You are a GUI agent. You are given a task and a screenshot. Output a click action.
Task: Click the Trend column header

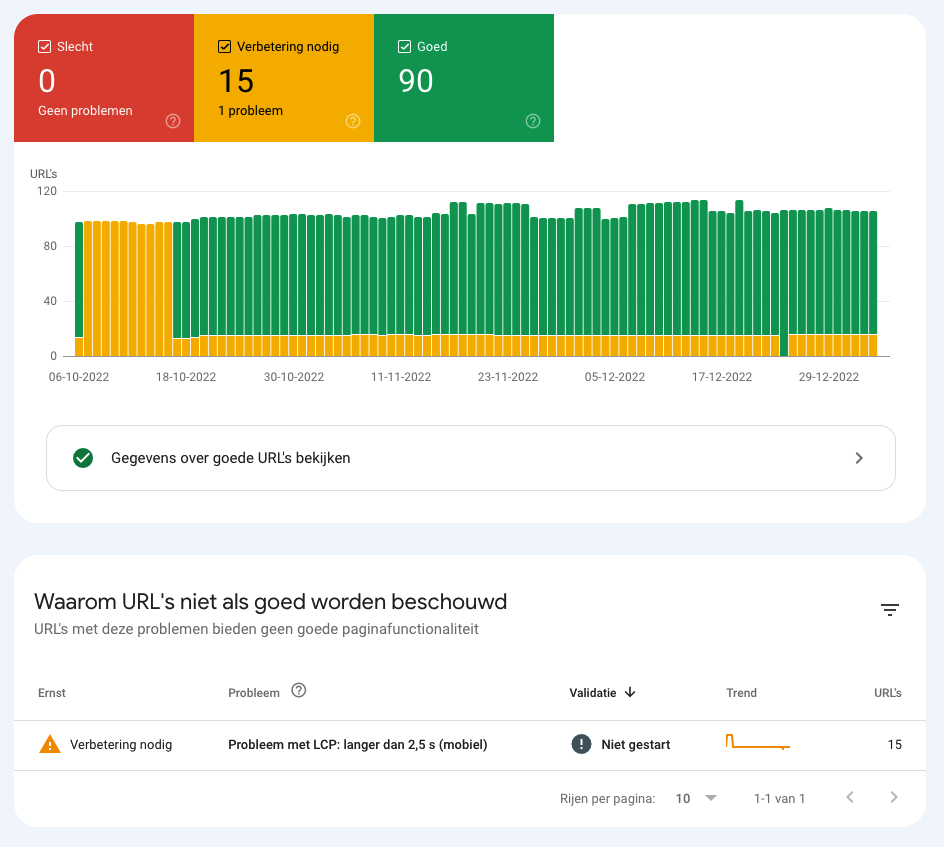[x=741, y=693]
